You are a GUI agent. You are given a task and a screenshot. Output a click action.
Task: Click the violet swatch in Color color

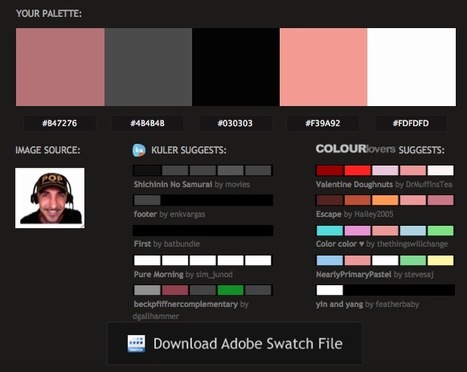tap(357, 230)
